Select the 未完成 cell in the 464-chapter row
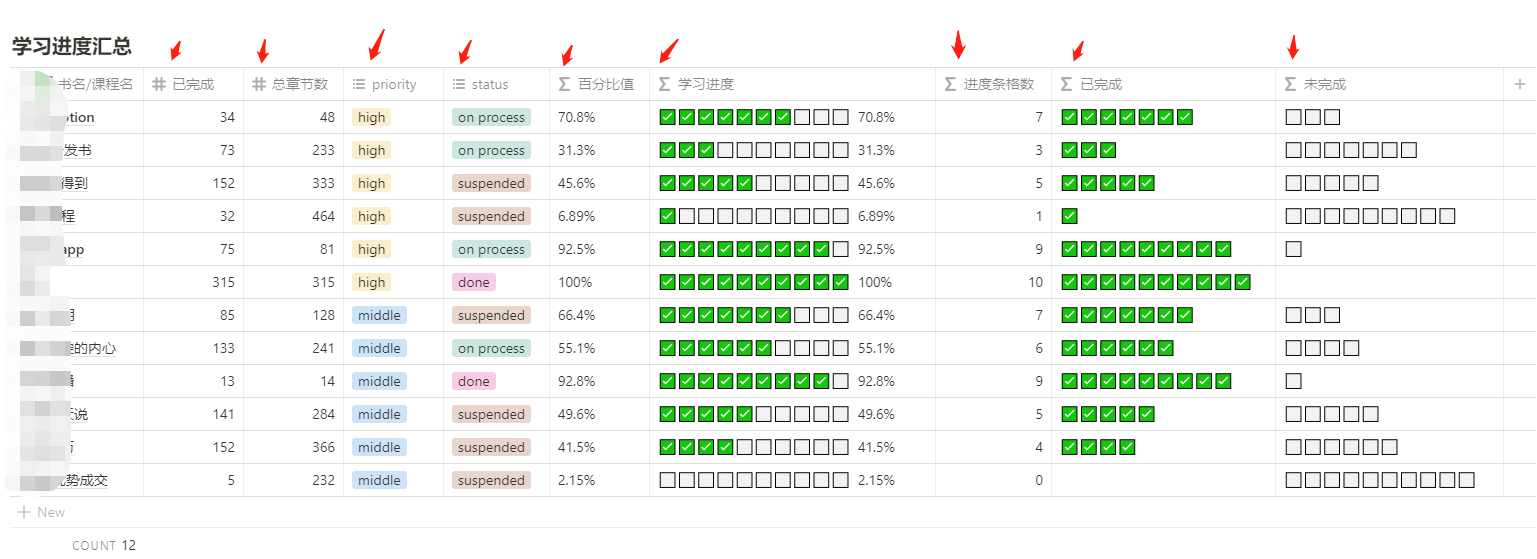The image size is (1537, 559). point(1389,216)
